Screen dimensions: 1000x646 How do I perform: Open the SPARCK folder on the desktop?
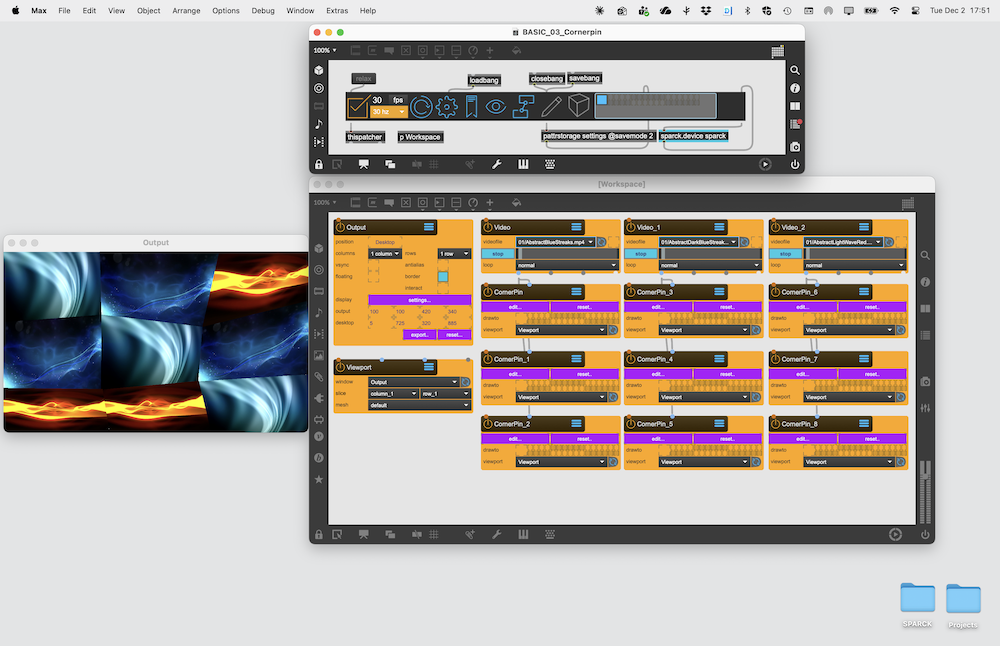(x=917, y=600)
